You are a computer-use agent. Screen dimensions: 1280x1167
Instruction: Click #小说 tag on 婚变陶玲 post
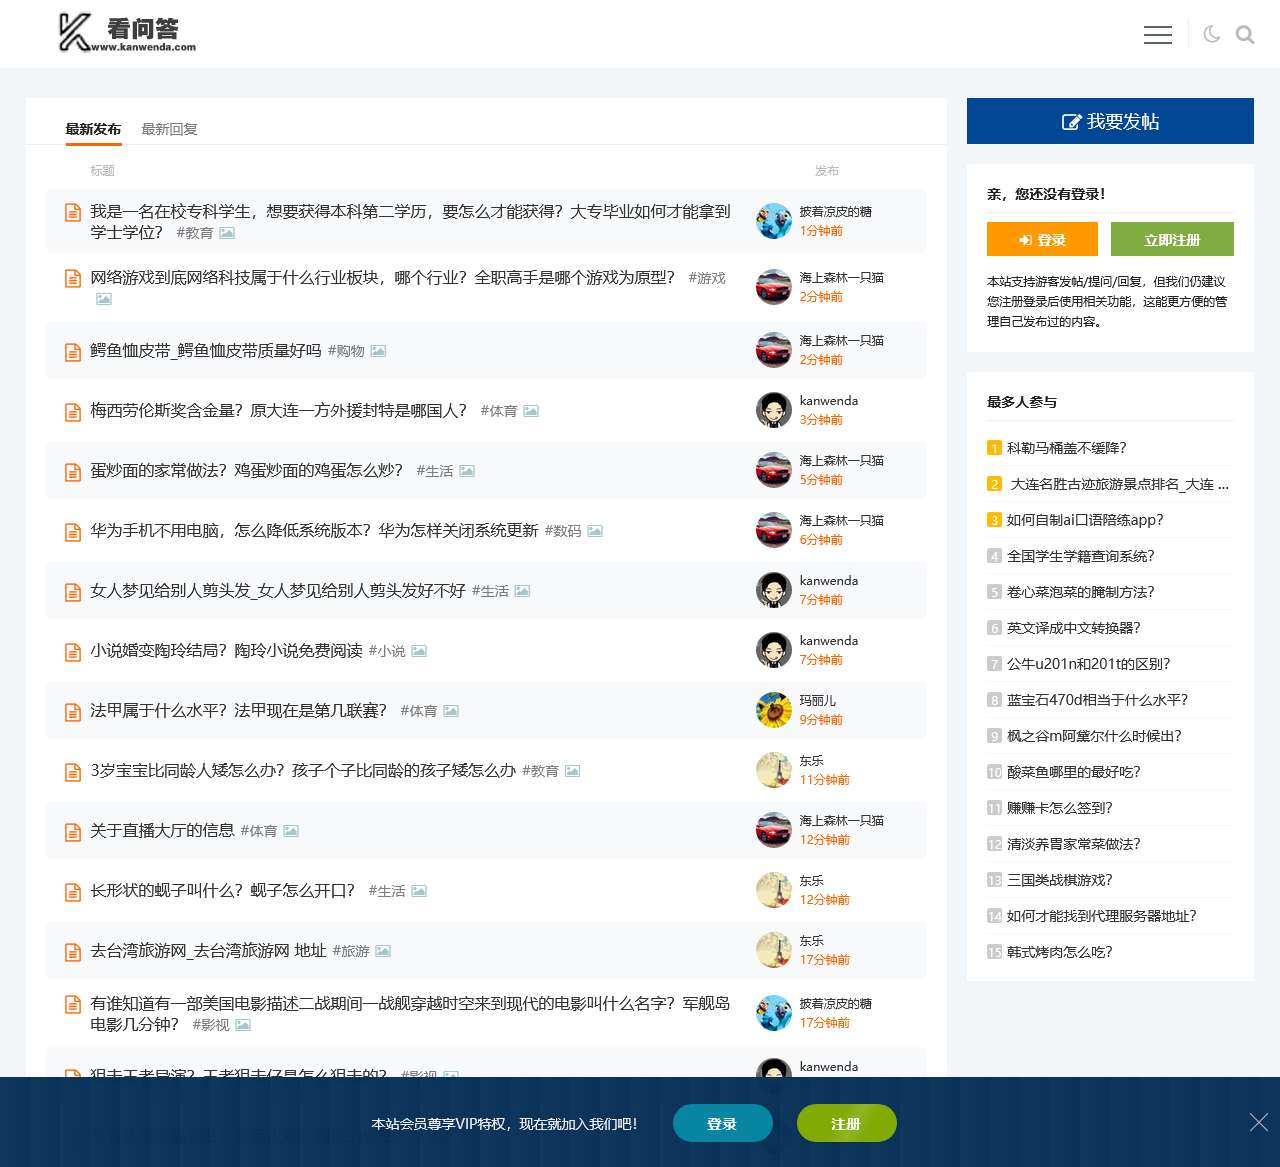pos(387,651)
